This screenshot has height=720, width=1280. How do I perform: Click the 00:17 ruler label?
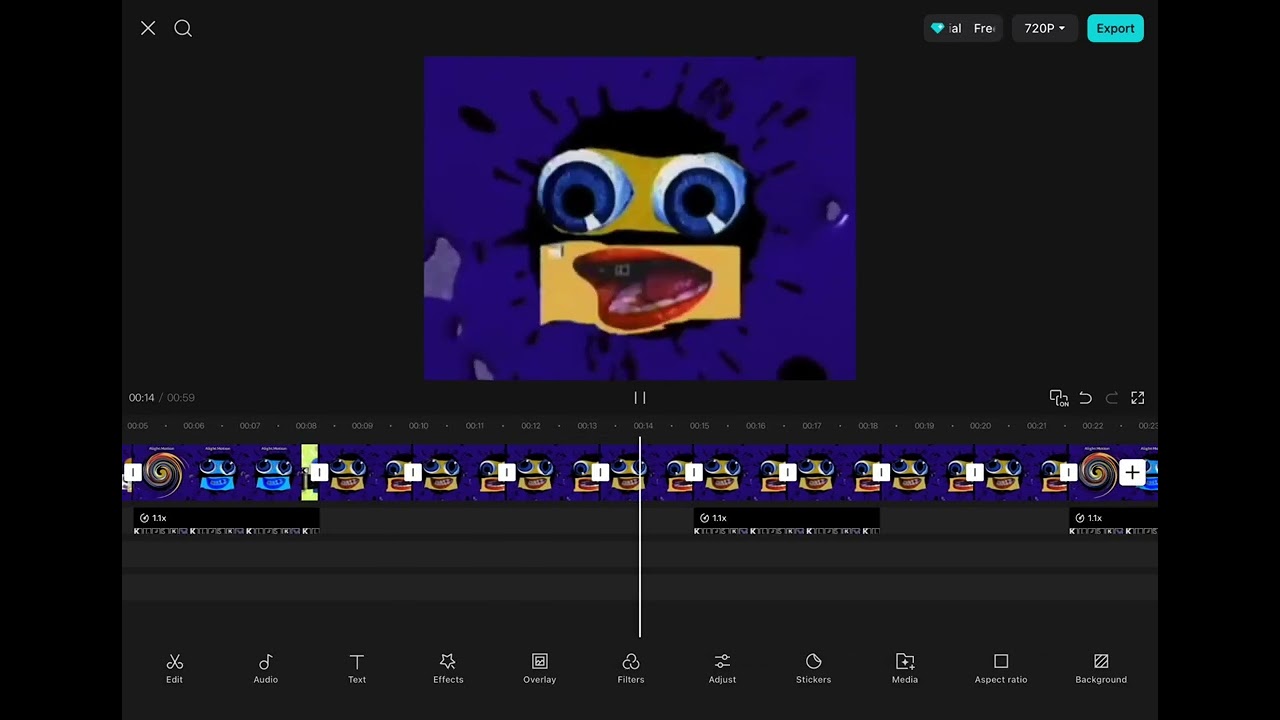(x=812, y=426)
